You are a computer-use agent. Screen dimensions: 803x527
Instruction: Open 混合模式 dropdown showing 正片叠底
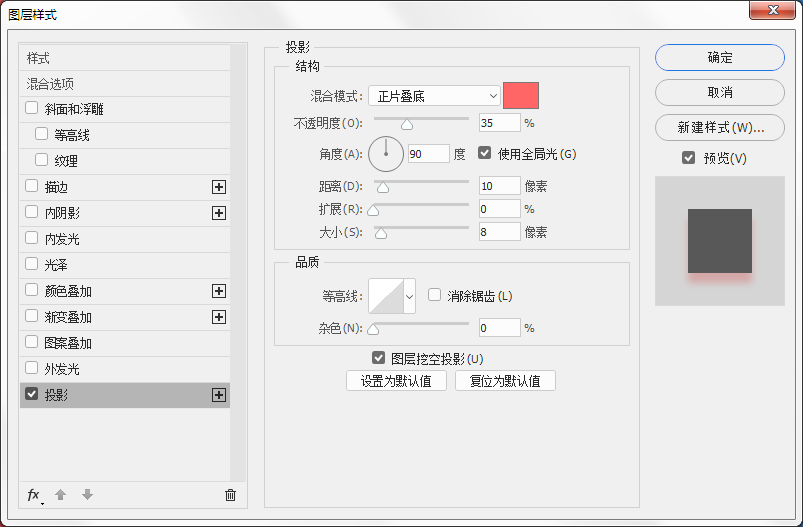coord(434,96)
